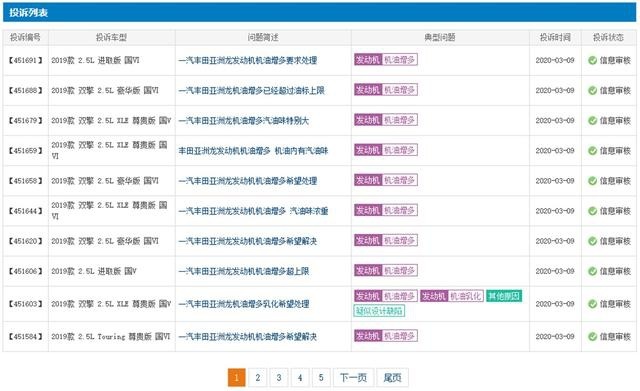Click the green check icon for complaint 451688

click(592, 91)
